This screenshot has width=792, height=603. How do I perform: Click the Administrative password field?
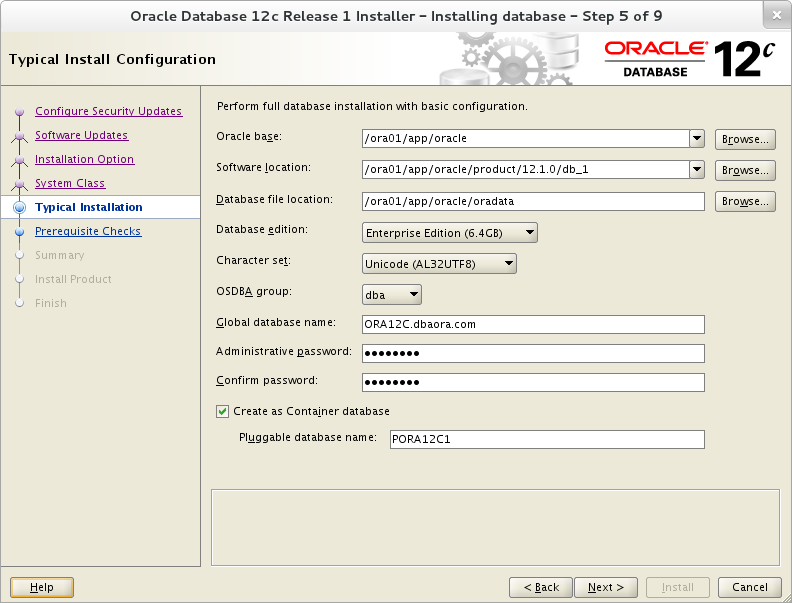point(533,353)
